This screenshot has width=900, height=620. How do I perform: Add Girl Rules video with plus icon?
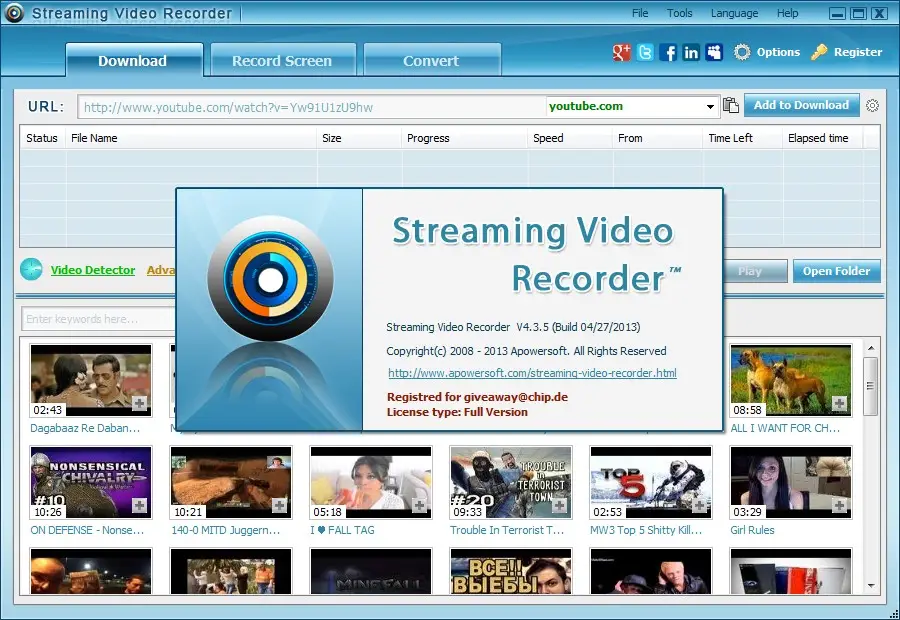coord(839,505)
